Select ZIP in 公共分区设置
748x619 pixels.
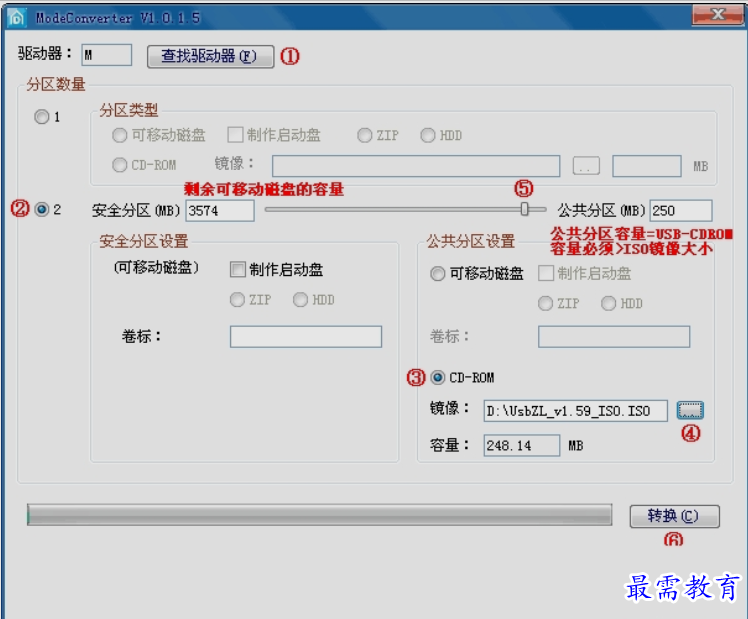click(545, 303)
